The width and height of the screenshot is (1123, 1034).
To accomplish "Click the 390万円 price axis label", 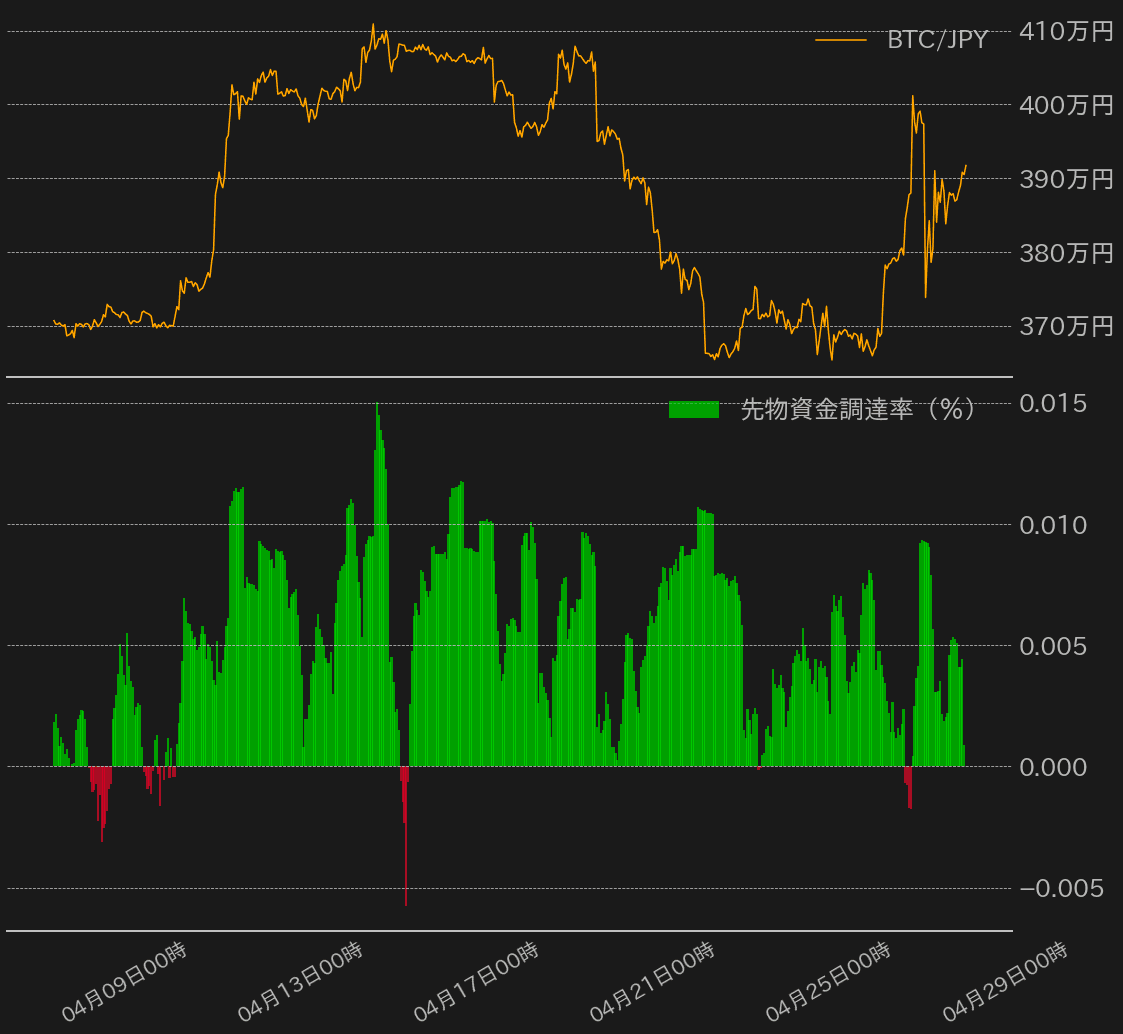I will tap(1065, 179).
